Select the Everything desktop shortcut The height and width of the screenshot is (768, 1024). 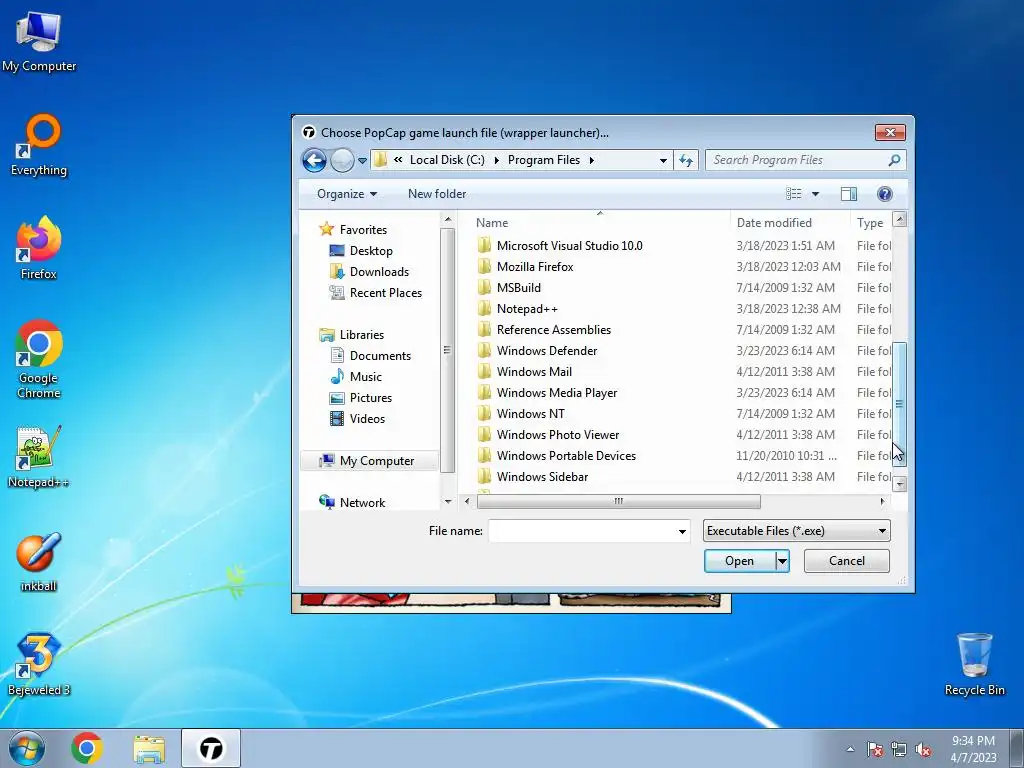pyautogui.click(x=39, y=145)
